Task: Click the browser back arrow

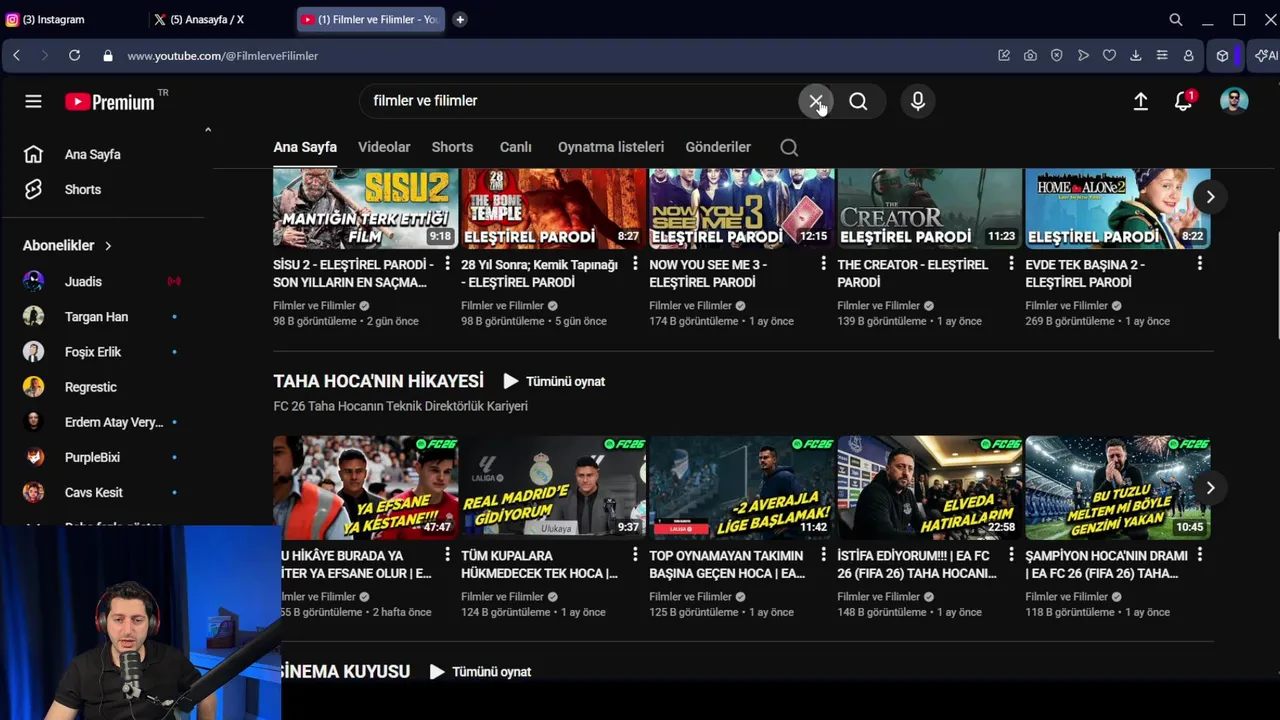Action: (16, 56)
